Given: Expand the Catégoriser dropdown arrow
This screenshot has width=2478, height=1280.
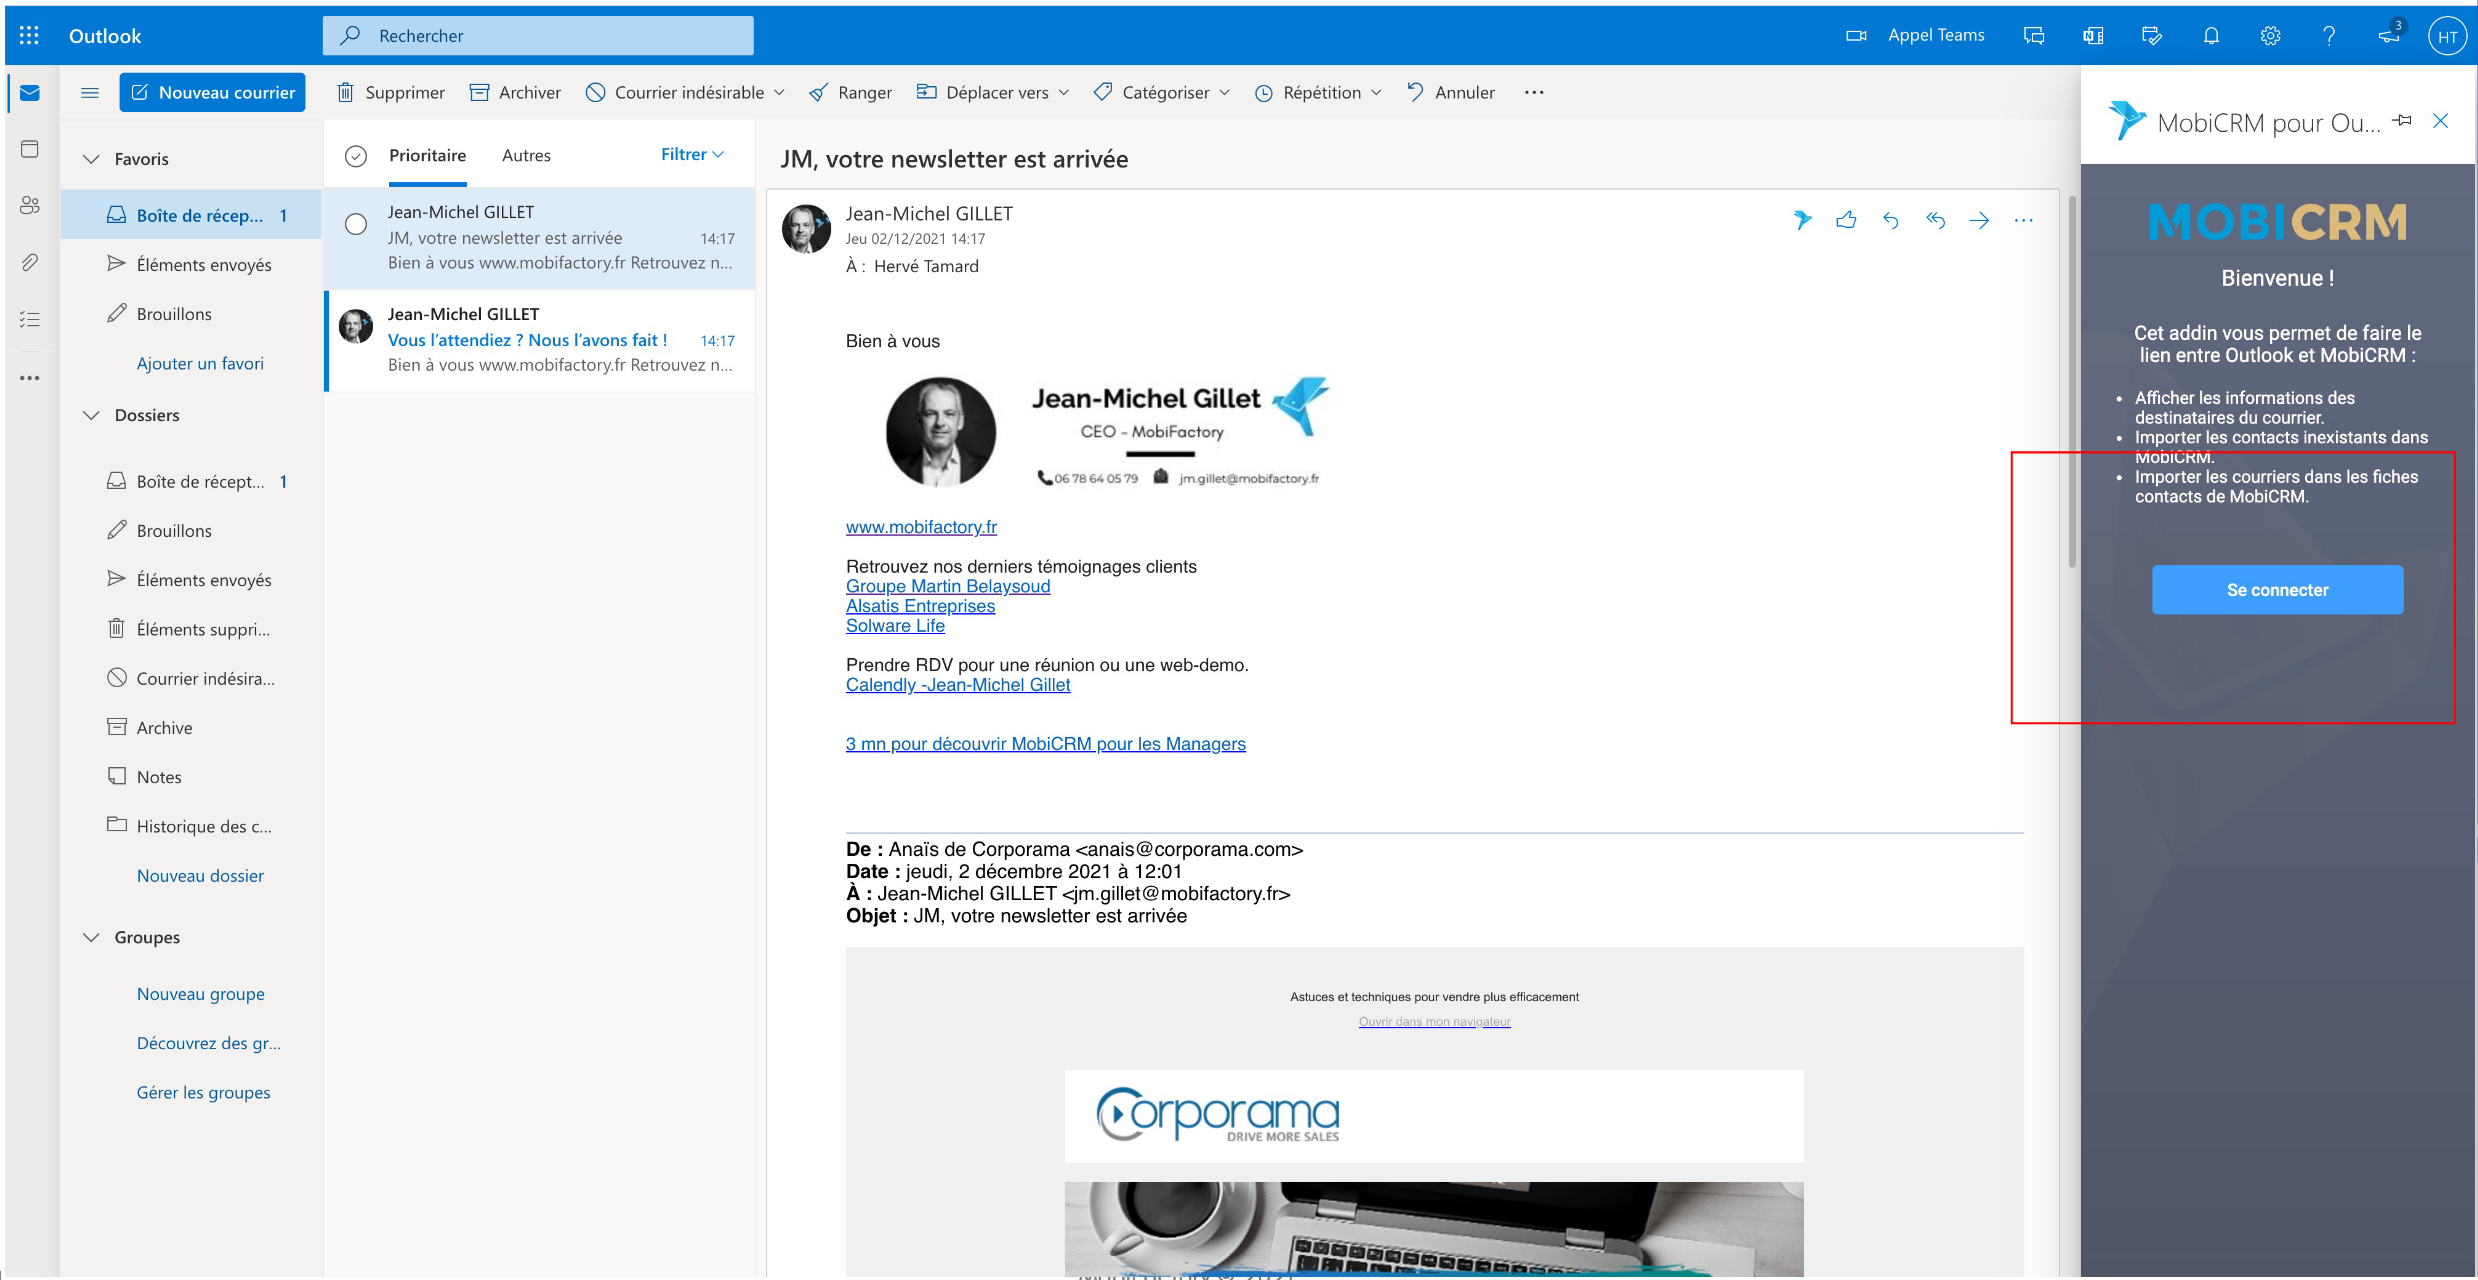Looking at the screenshot, I should coord(1225,93).
